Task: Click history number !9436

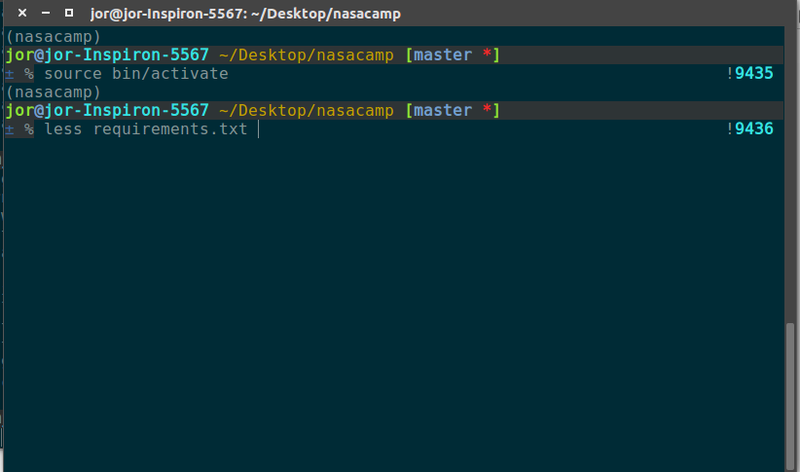Action: click(x=752, y=129)
